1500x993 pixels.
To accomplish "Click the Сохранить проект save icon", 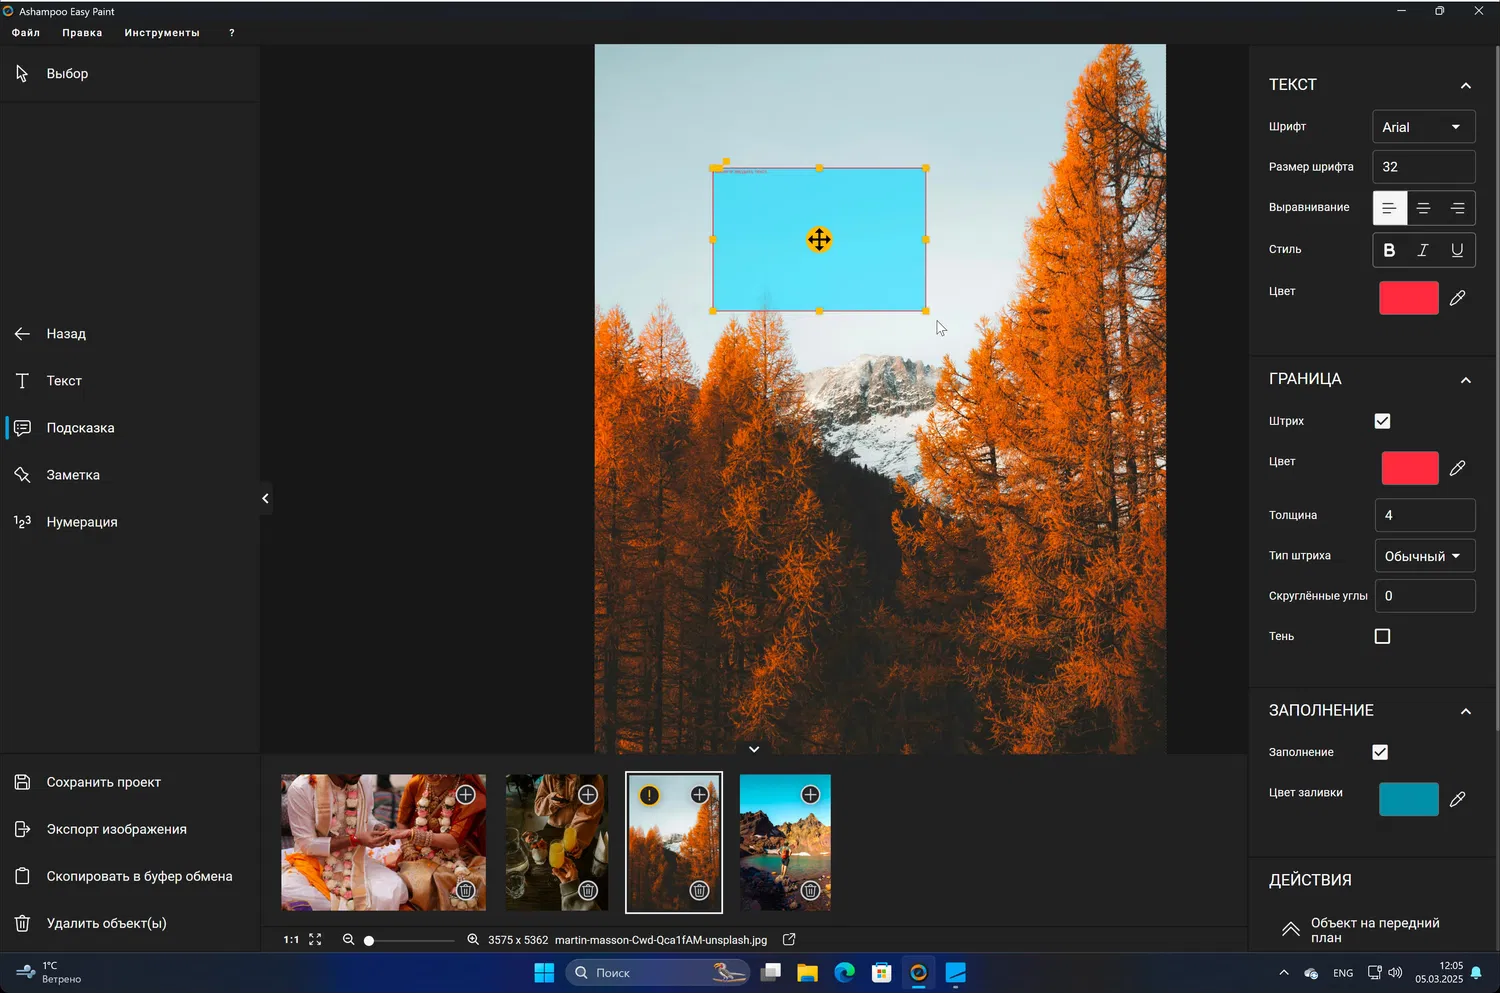I will point(22,782).
